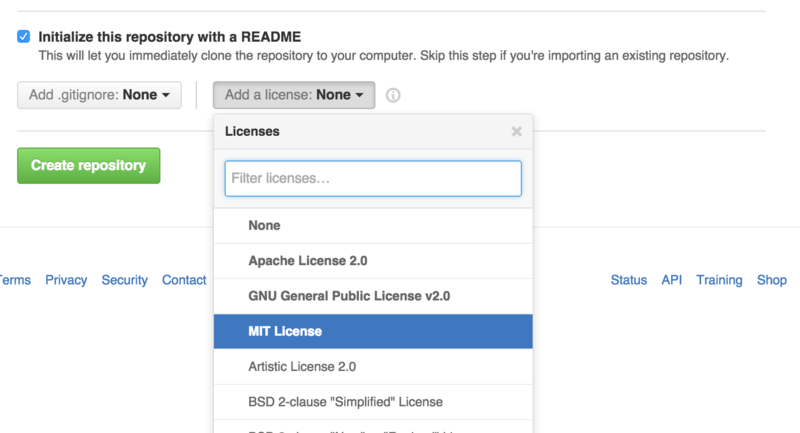800x433 pixels.
Task: Select GNU General Public License v2.0
Action: click(349, 296)
